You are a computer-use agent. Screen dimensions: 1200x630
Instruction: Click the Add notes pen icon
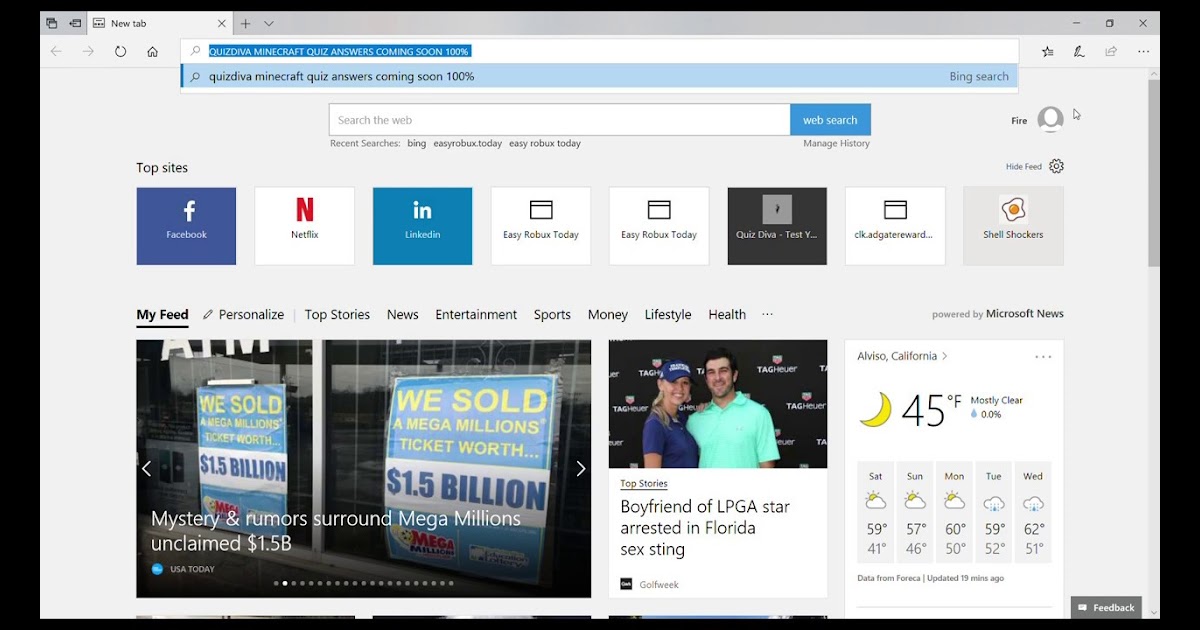click(x=1079, y=51)
